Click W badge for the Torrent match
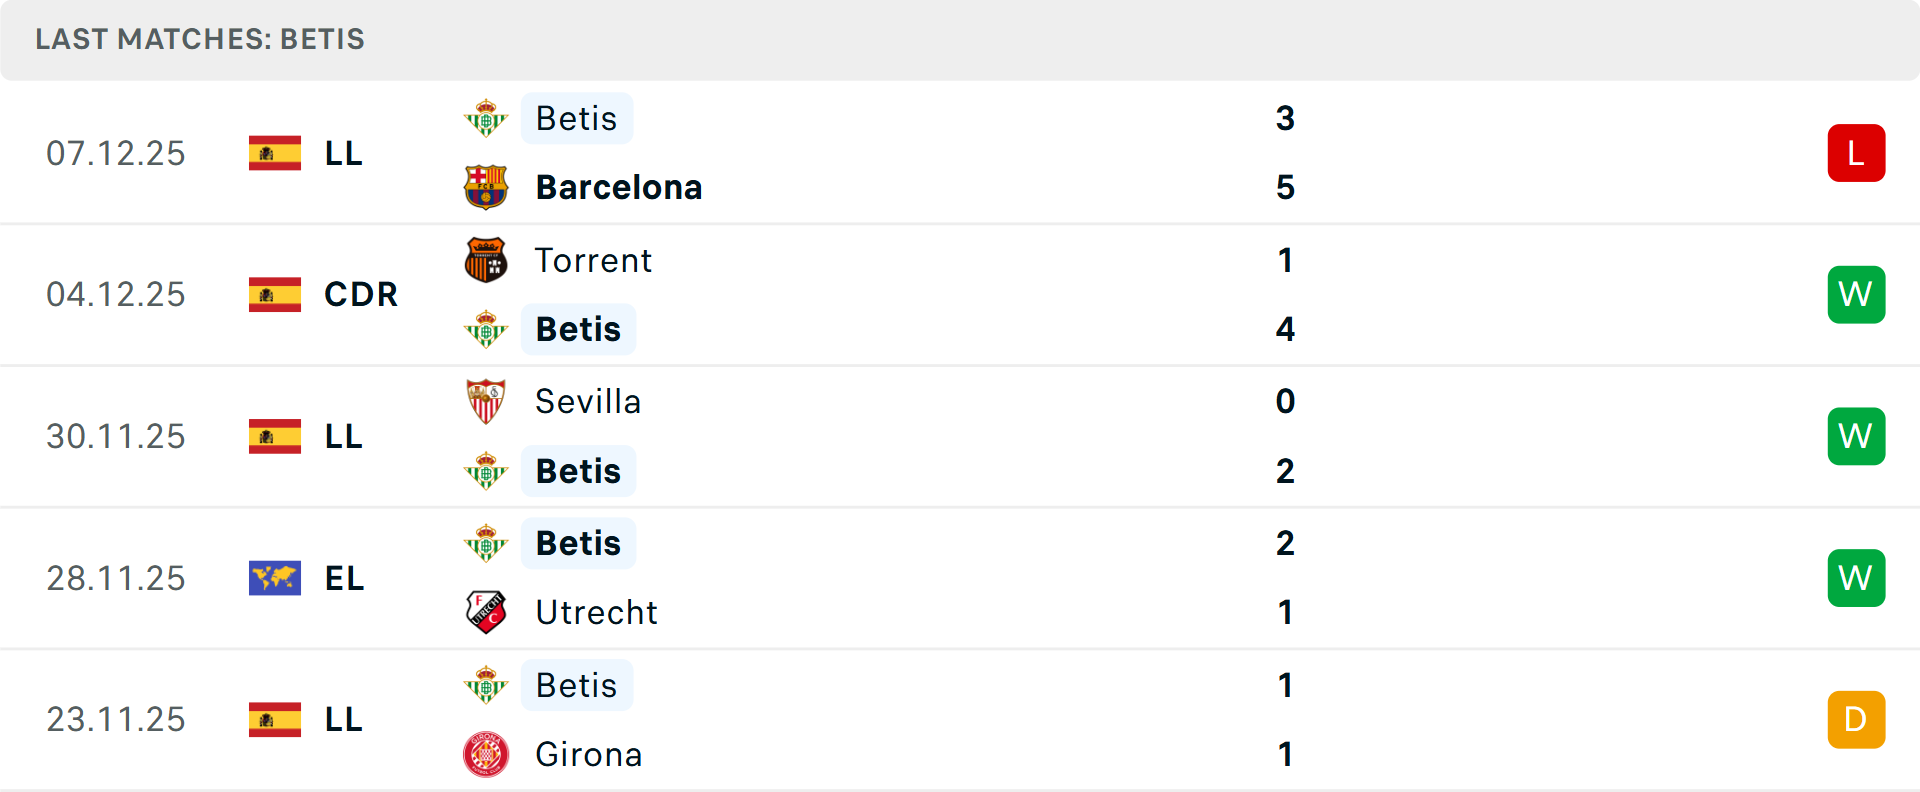Image resolution: width=1920 pixels, height=792 pixels. [1856, 295]
